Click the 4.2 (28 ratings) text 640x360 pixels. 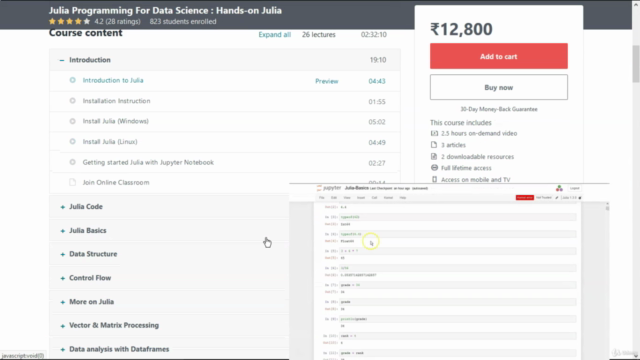(117, 21)
